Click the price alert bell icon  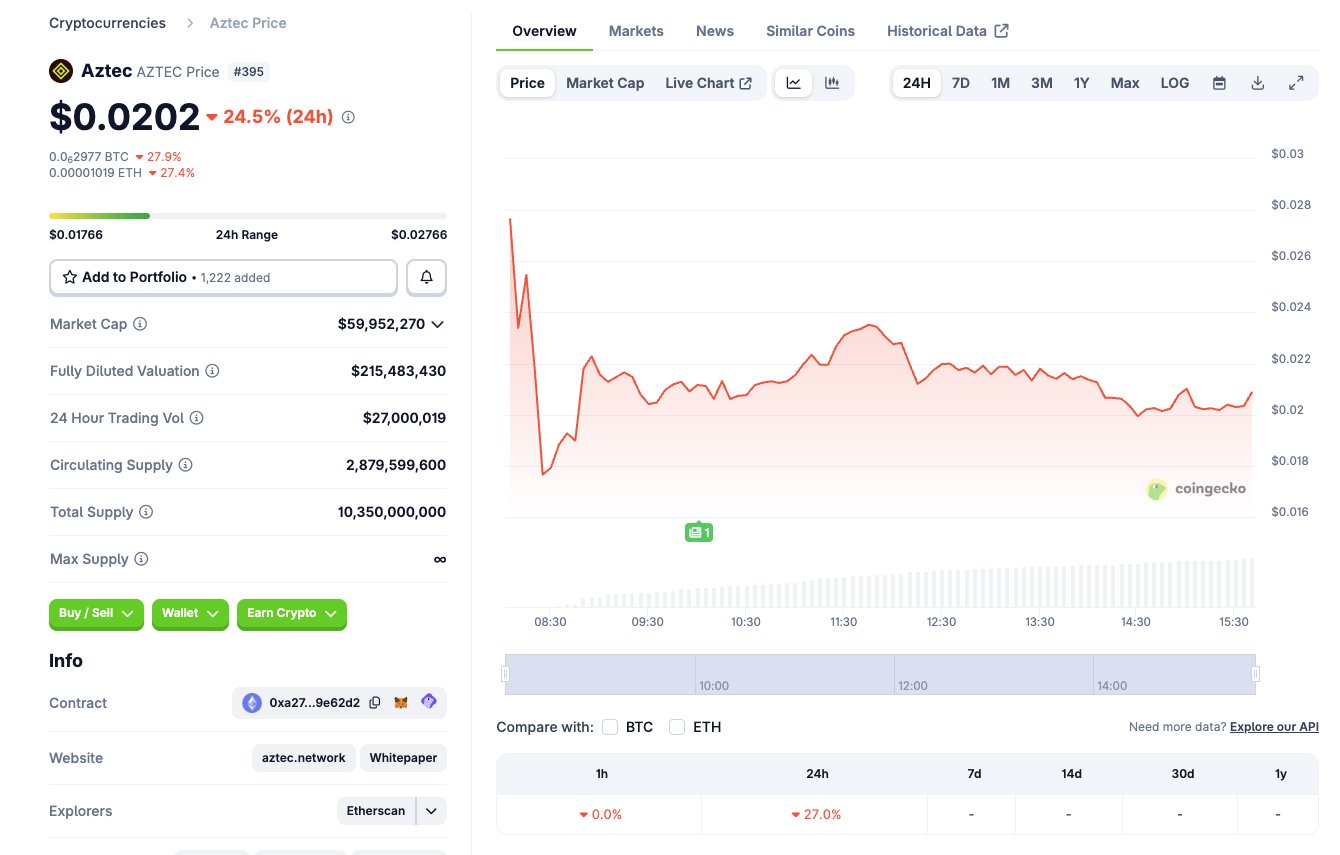coord(426,277)
